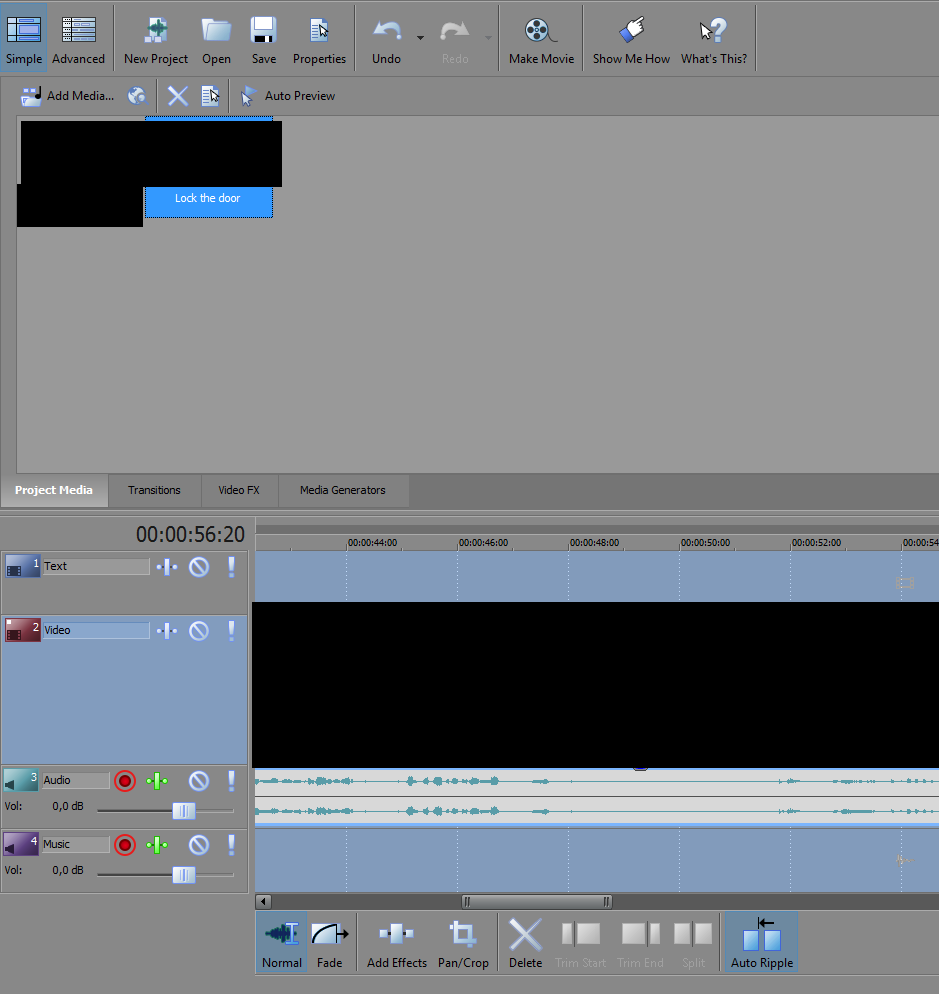Enable Auto Preview
This screenshot has height=994, width=939.
(288, 96)
